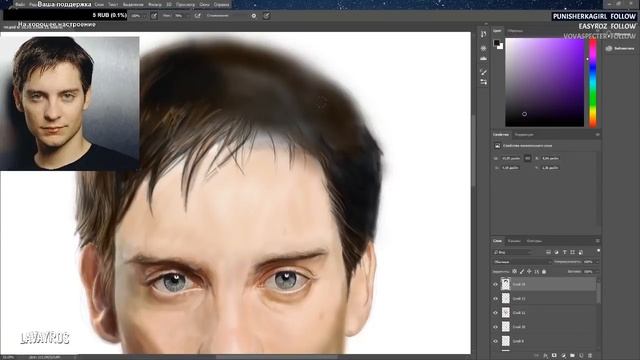Open the Histogram collapsed panel icon
Viewport: 640px width, 360px height.
(483, 59)
